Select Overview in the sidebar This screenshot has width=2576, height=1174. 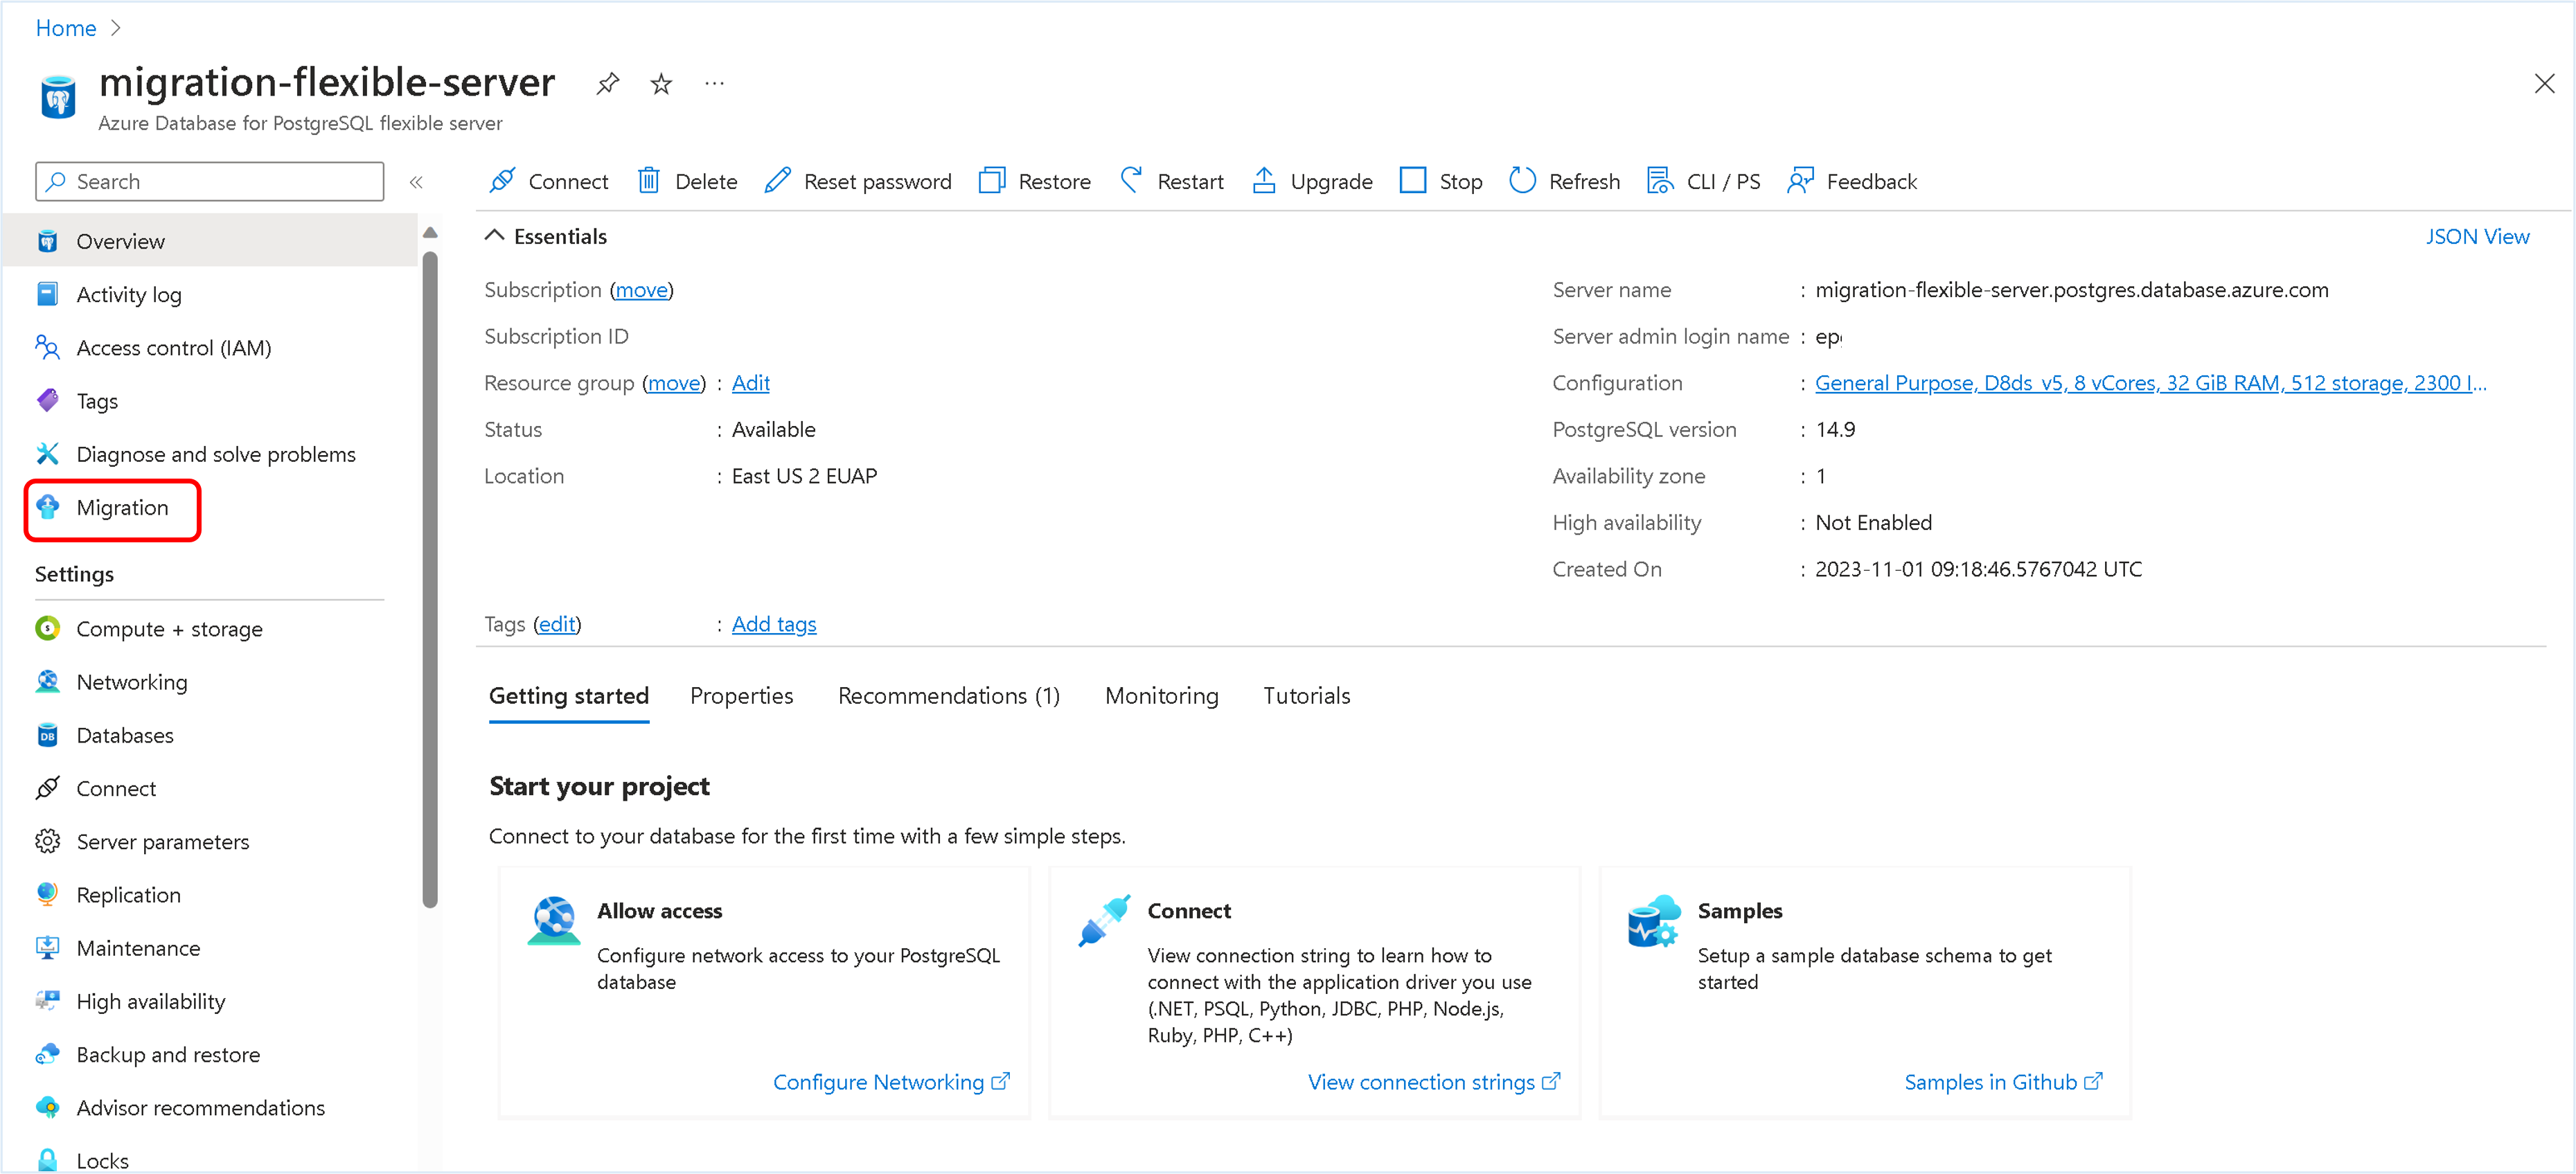click(x=210, y=241)
